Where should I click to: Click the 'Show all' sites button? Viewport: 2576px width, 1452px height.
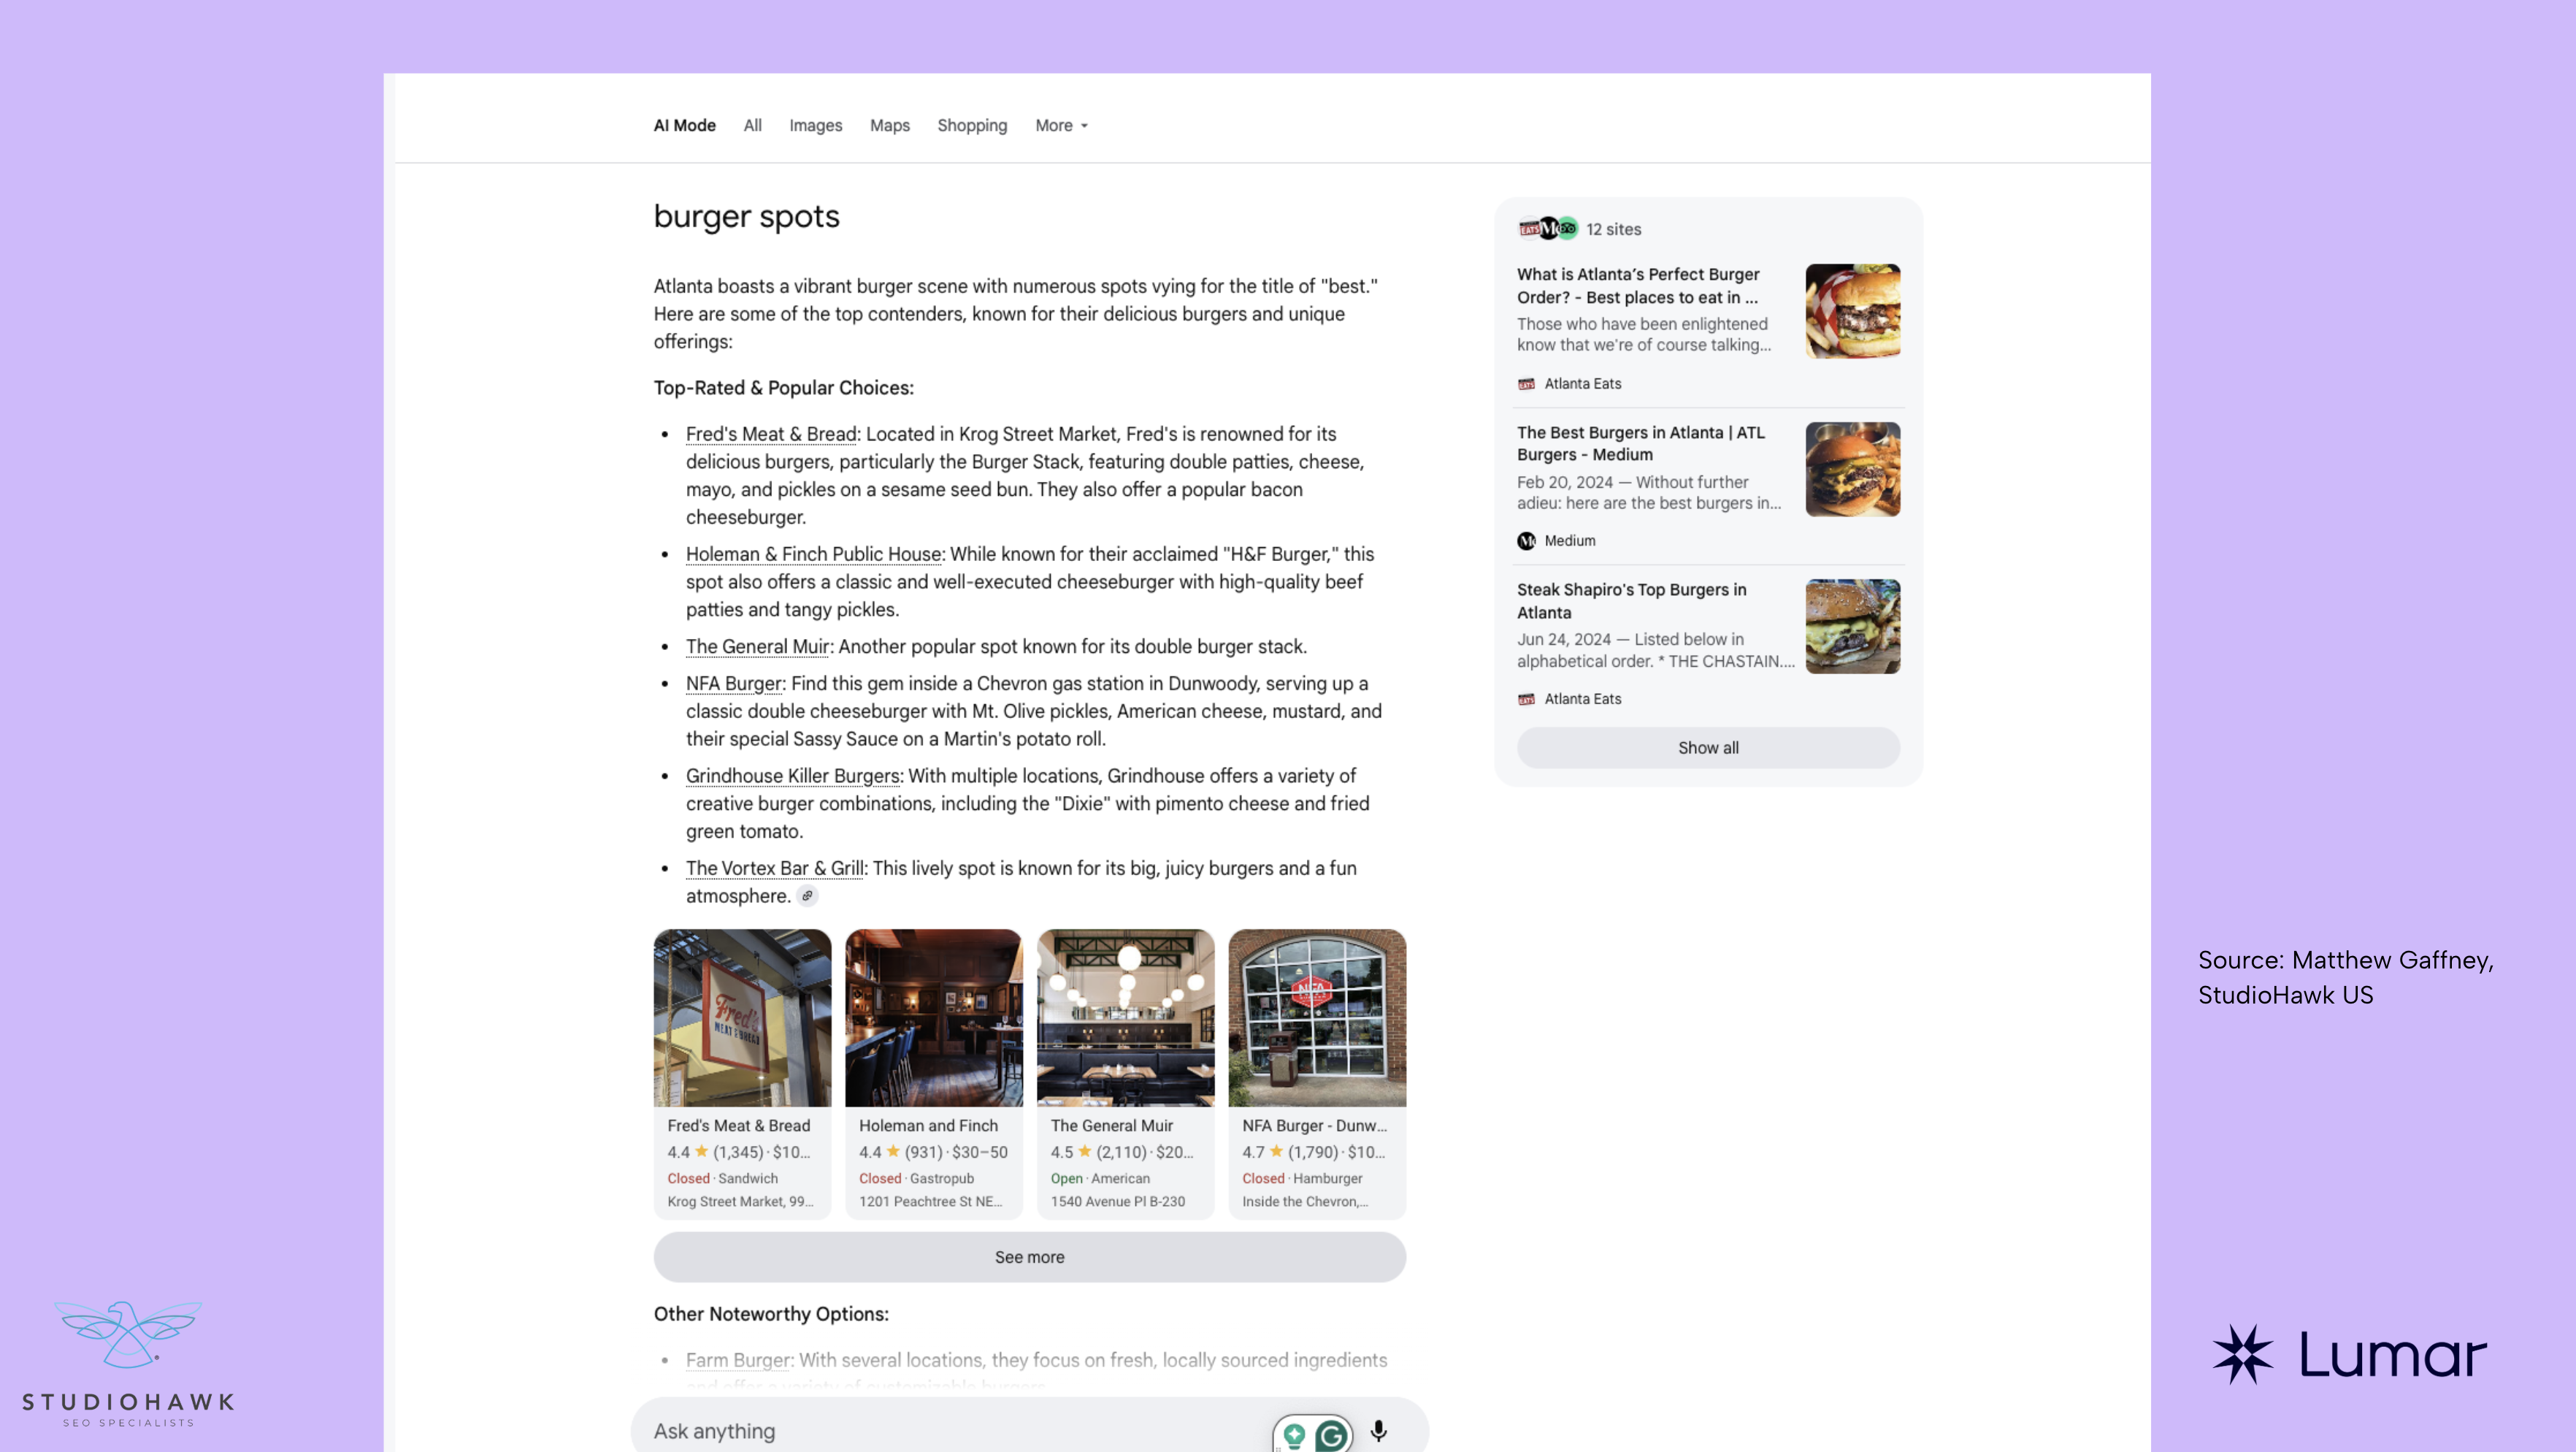click(1708, 748)
